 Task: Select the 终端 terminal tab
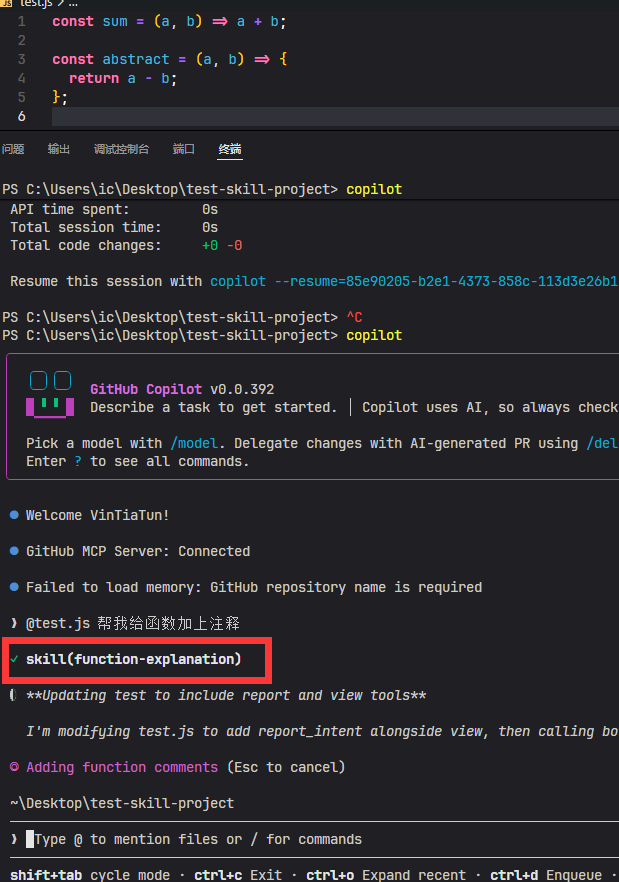(230, 149)
